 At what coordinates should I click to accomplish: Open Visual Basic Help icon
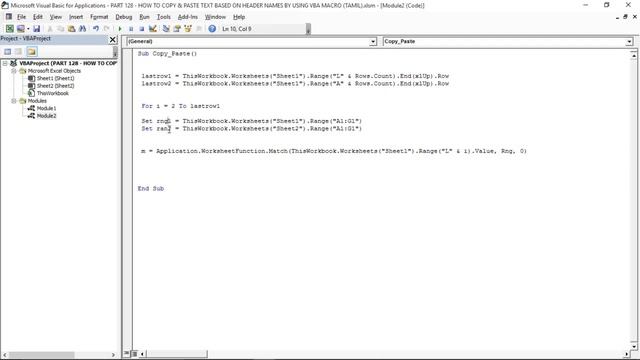pyautogui.click(x=212, y=29)
